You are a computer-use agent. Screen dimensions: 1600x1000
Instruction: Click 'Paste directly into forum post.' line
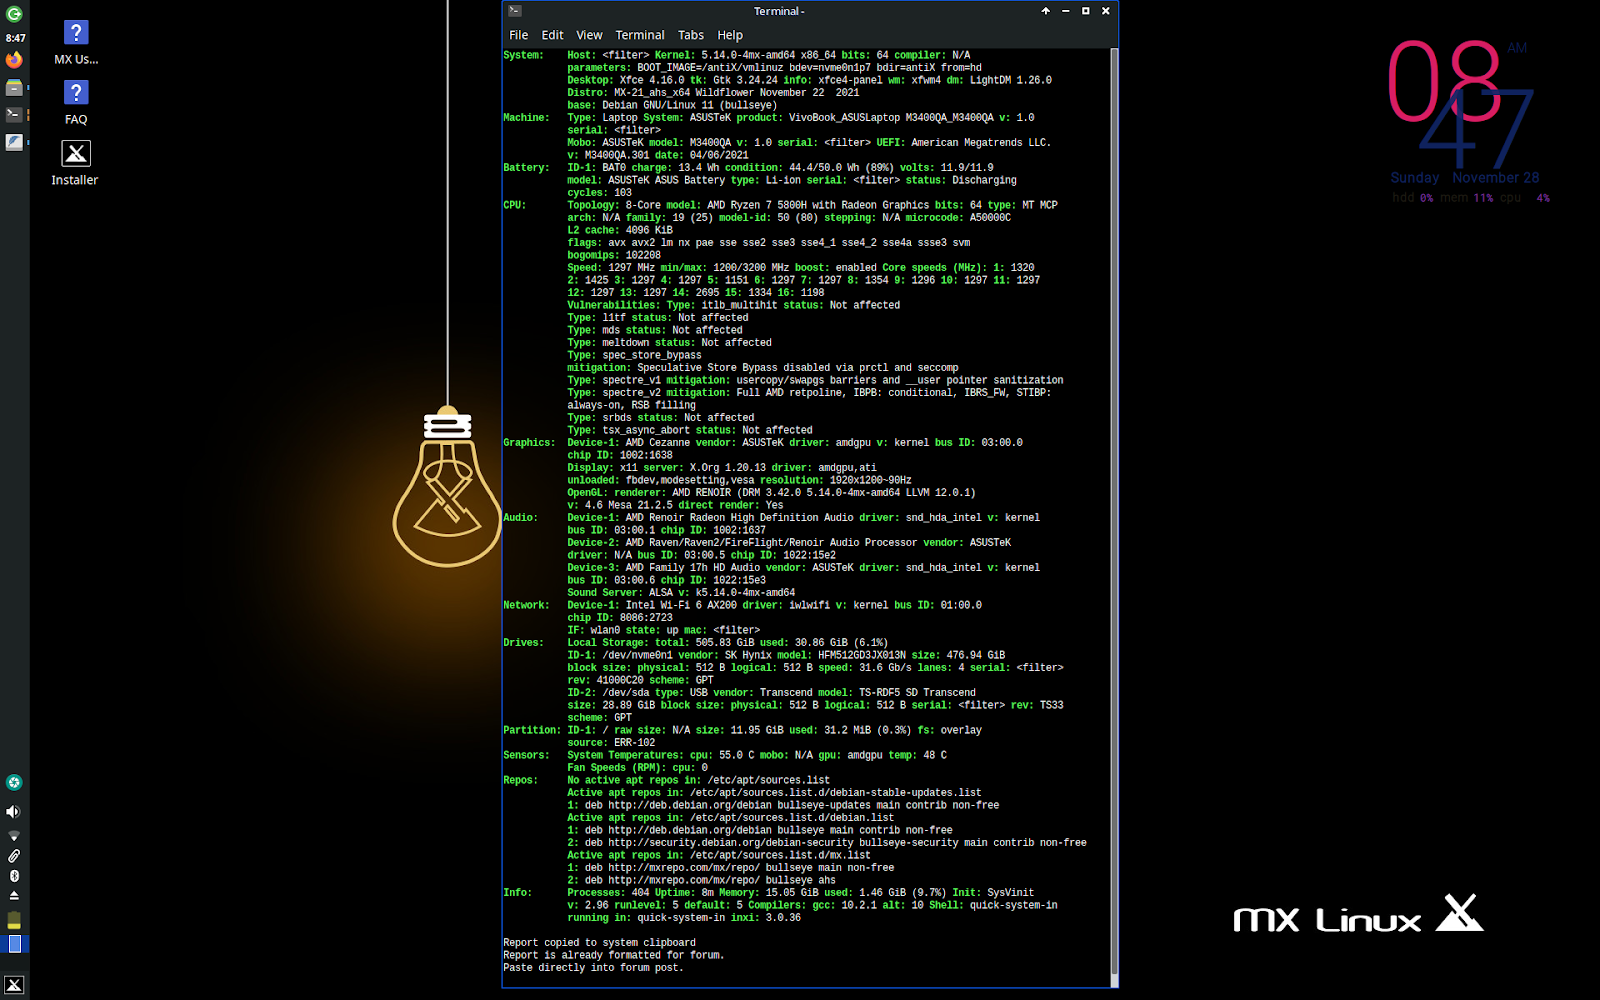593,968
